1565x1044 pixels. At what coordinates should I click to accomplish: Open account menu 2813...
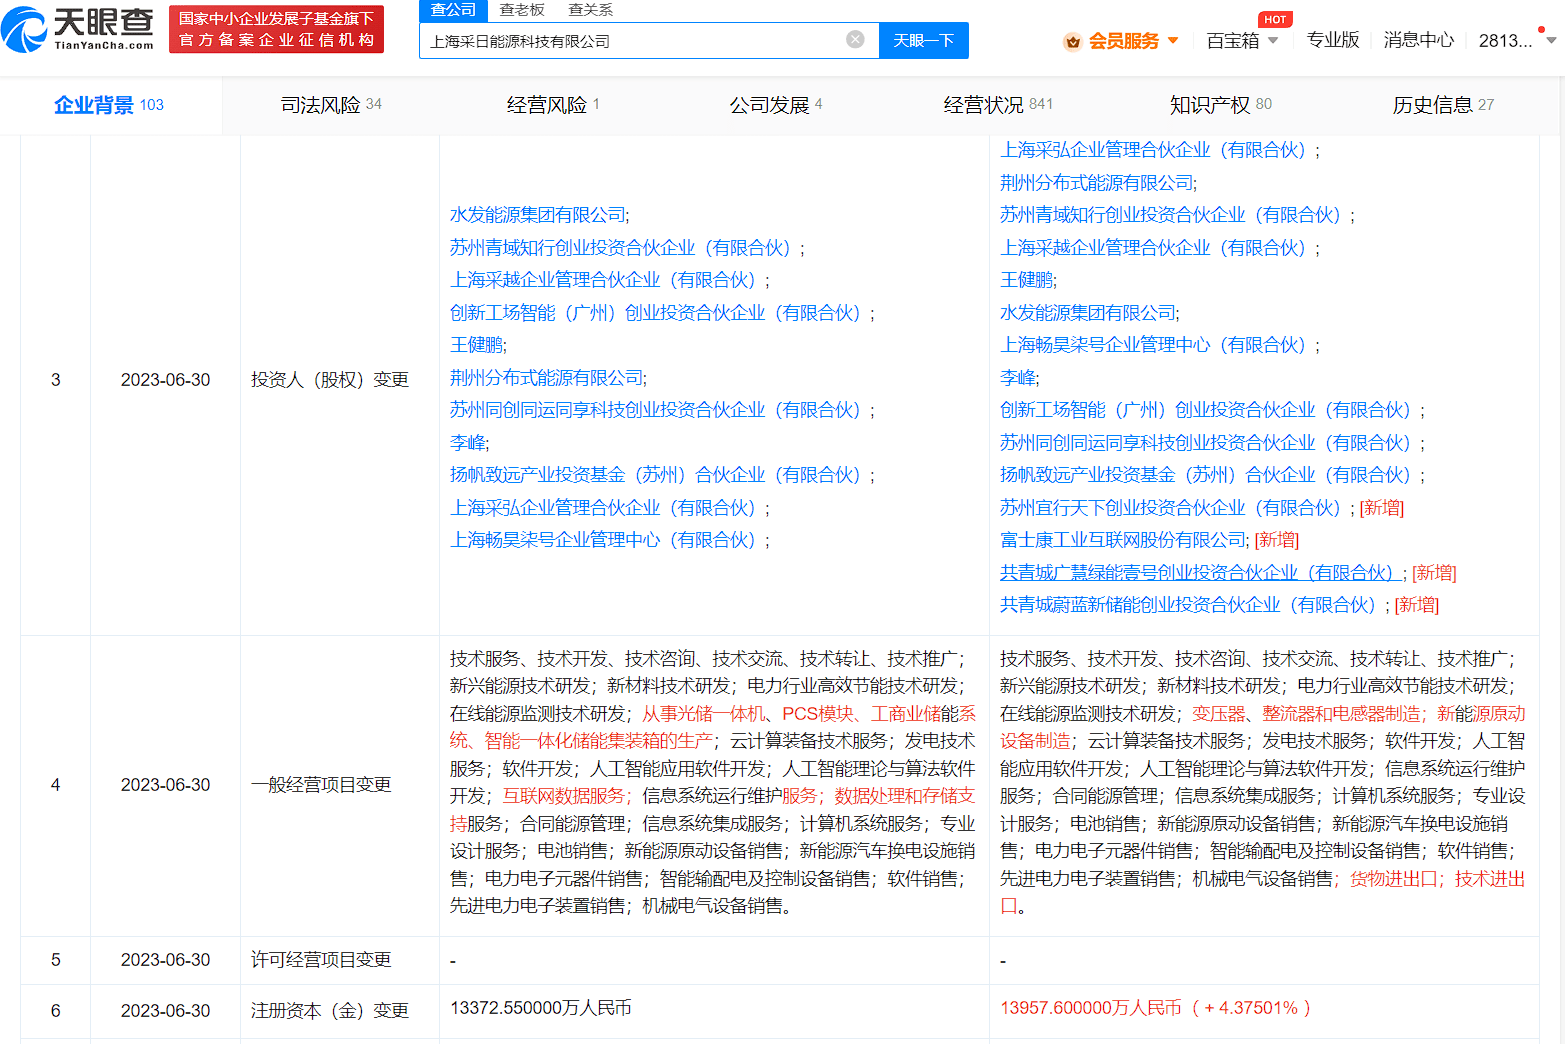click(1505, 41)
